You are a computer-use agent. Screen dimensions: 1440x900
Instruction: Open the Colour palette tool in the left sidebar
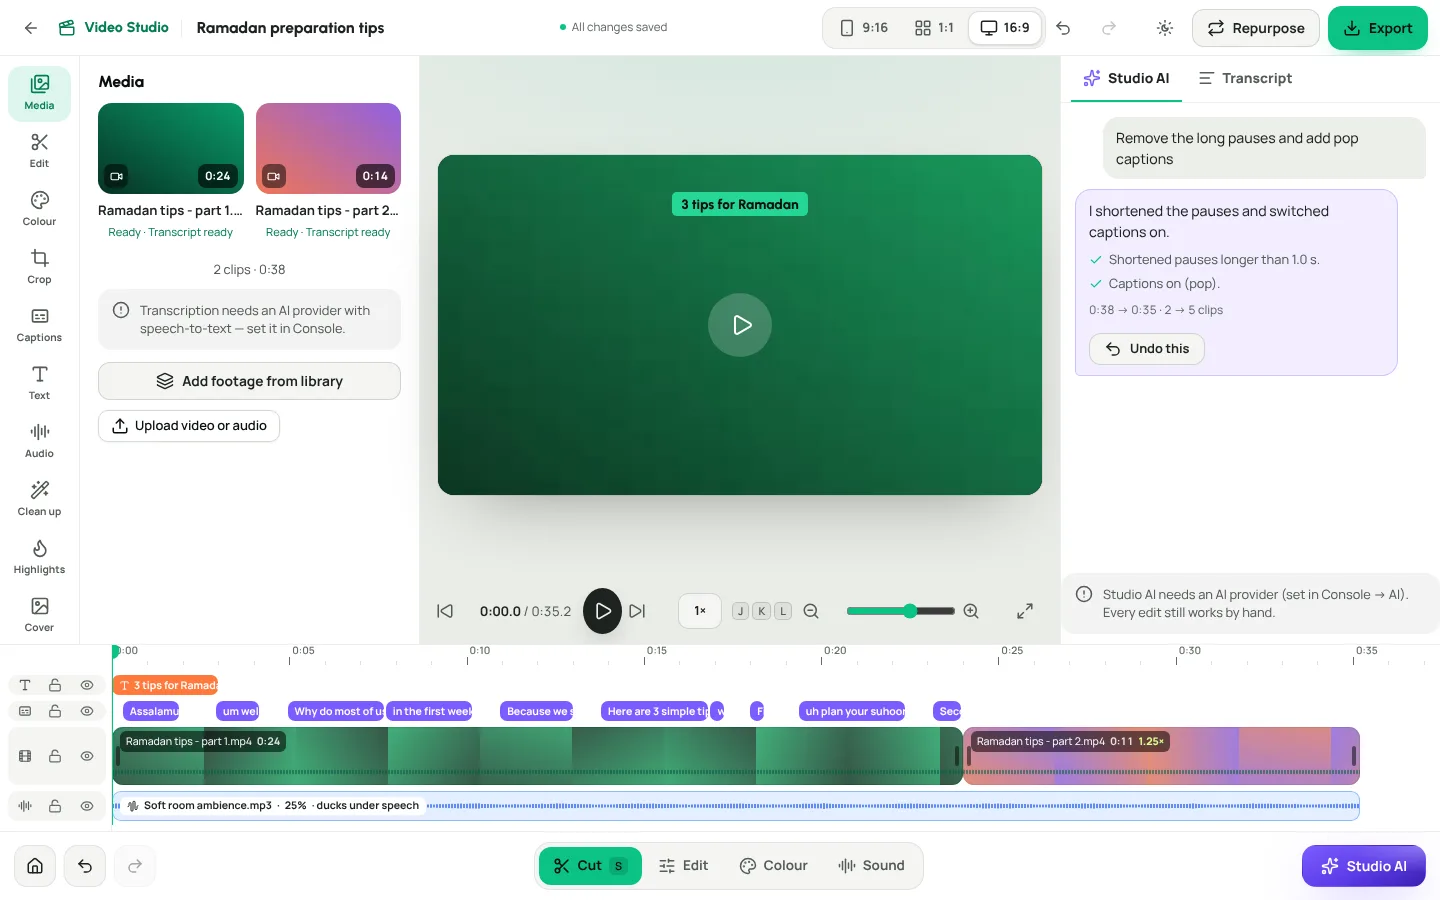click(x=39, y=209)
